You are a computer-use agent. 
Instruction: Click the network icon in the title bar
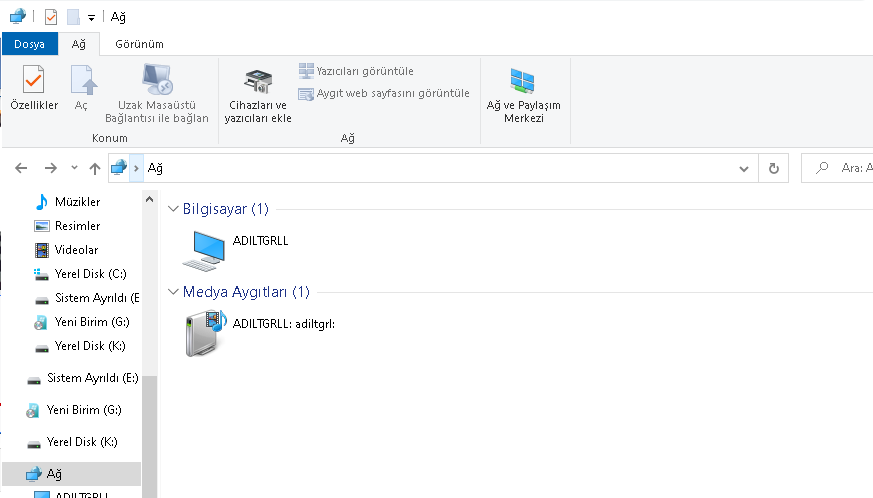(18, 17)
